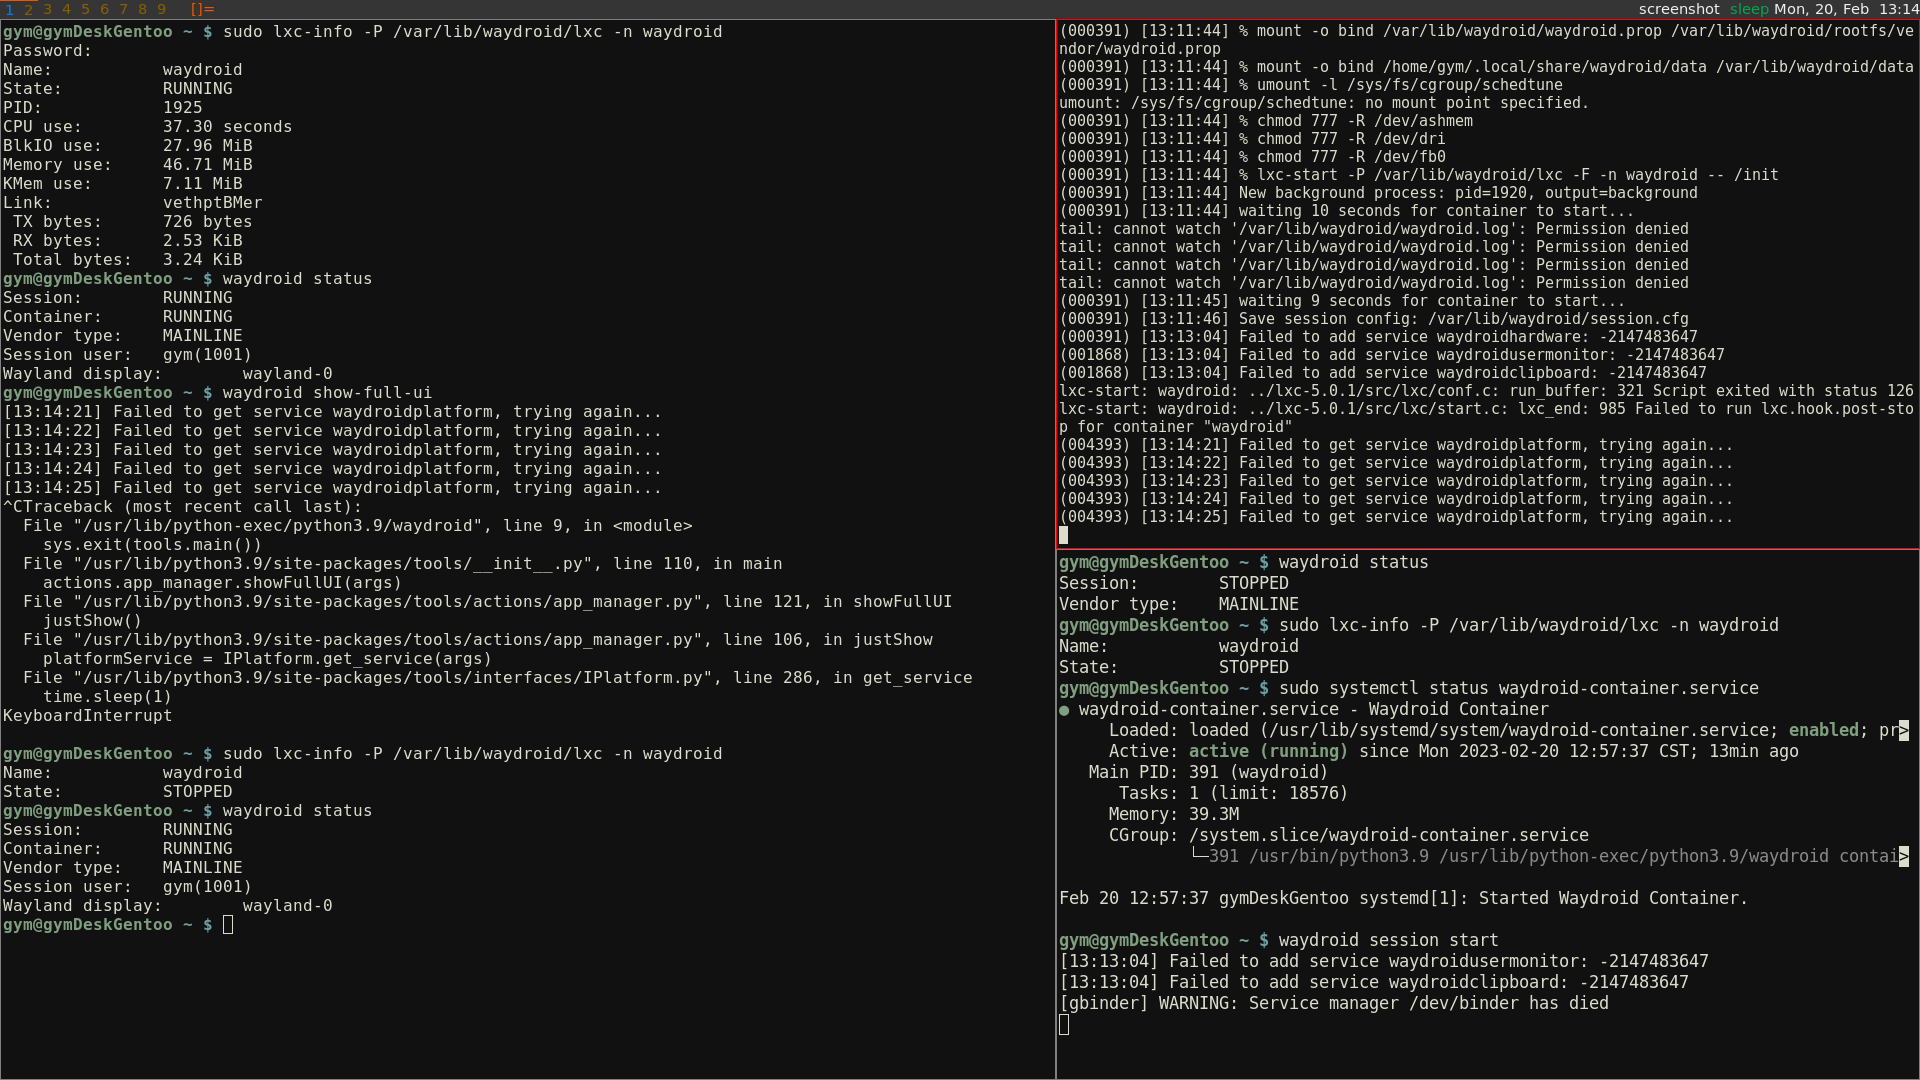Click 'Script exited with status 126' lxc-start line
Screen dimensions: 1920x1080
(1486, 391)
